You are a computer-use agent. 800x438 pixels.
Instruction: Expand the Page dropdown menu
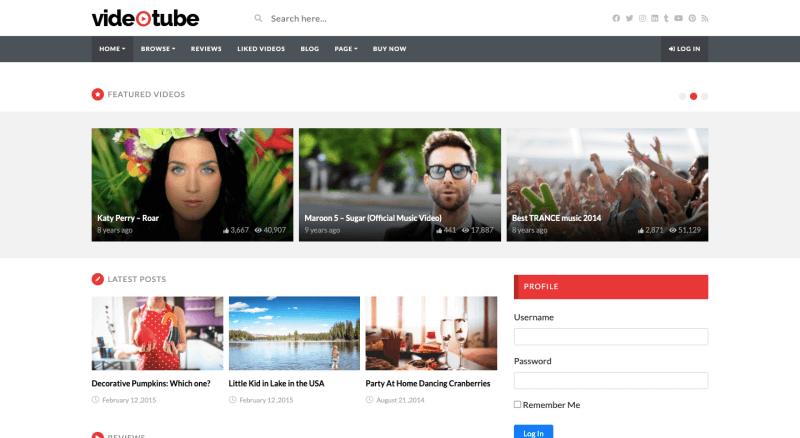[x=346, y=49]
